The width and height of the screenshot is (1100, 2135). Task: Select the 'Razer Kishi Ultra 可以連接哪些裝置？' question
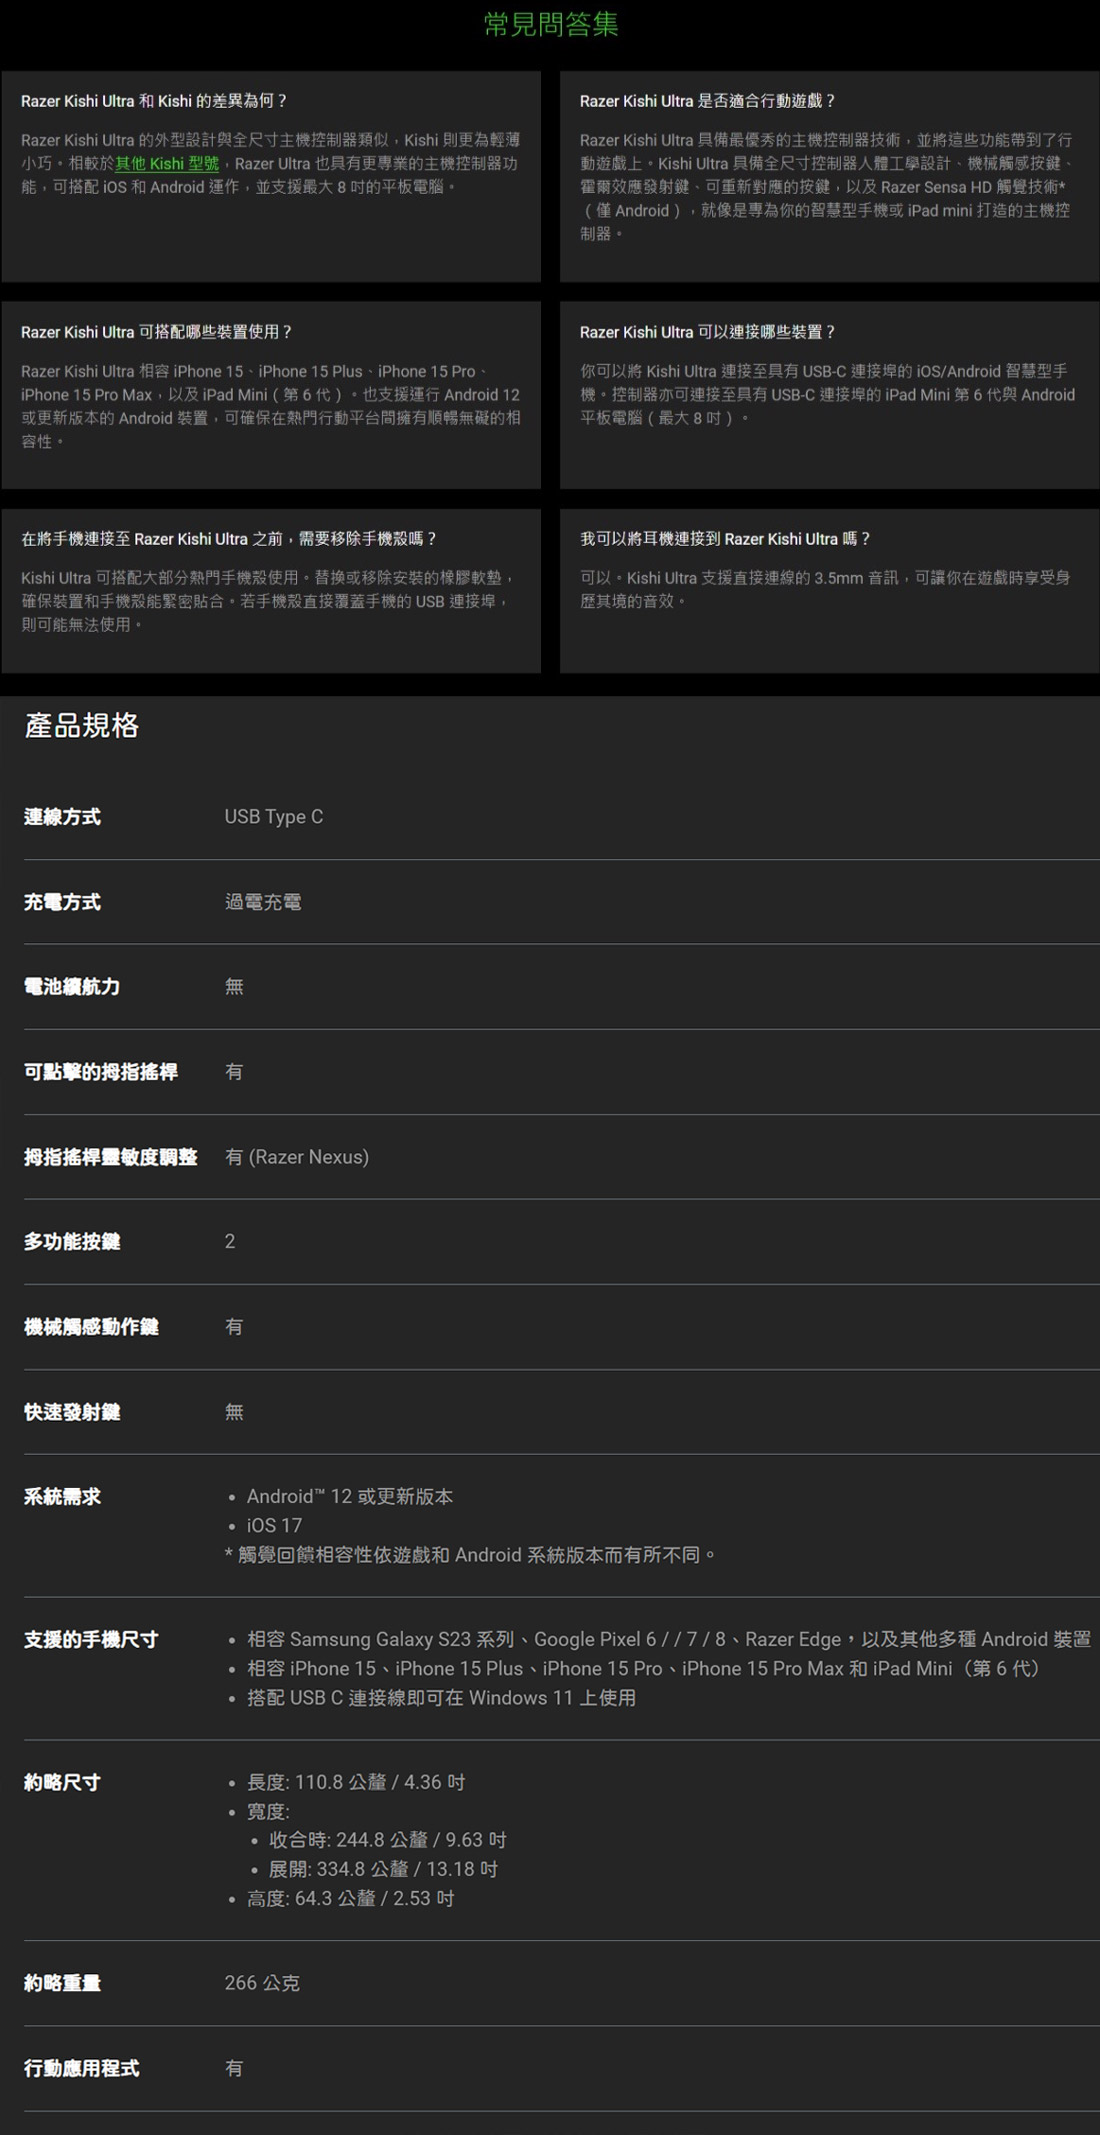click(708, 332)
